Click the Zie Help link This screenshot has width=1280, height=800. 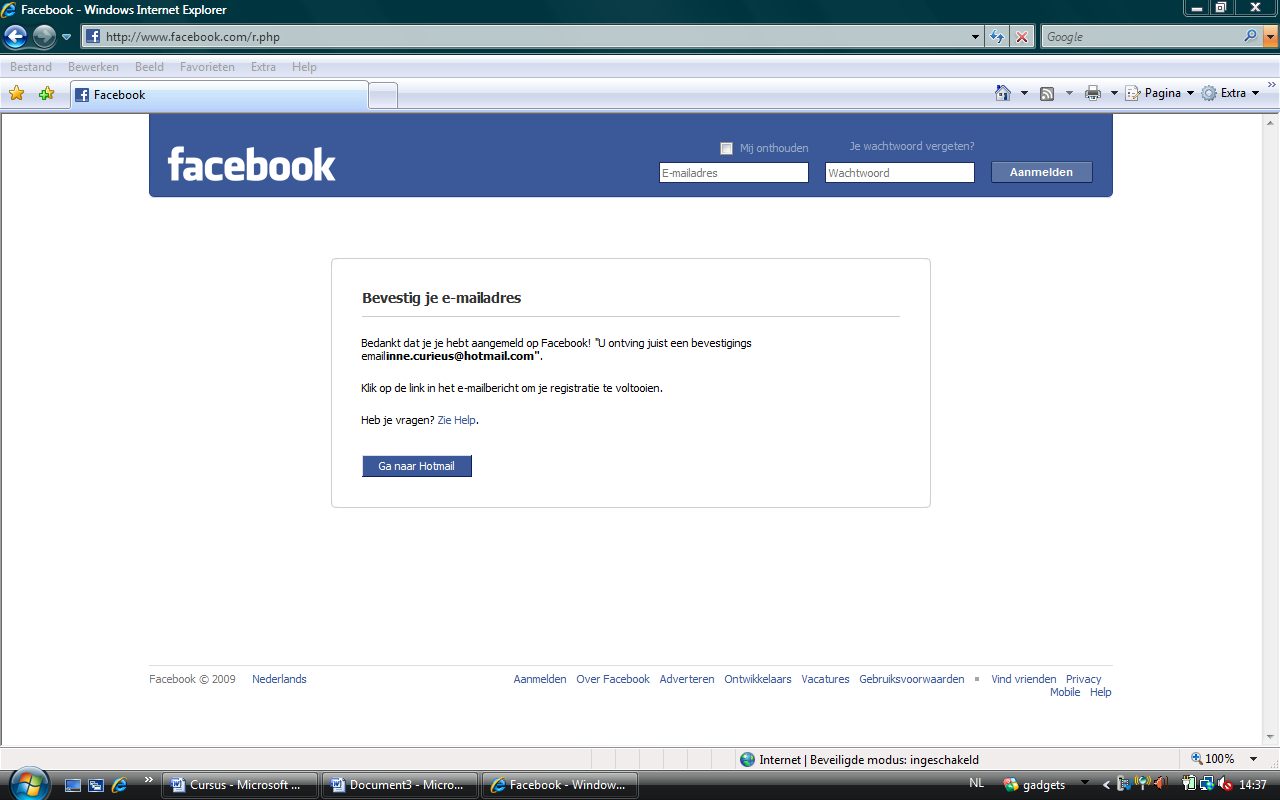(457, 420)
